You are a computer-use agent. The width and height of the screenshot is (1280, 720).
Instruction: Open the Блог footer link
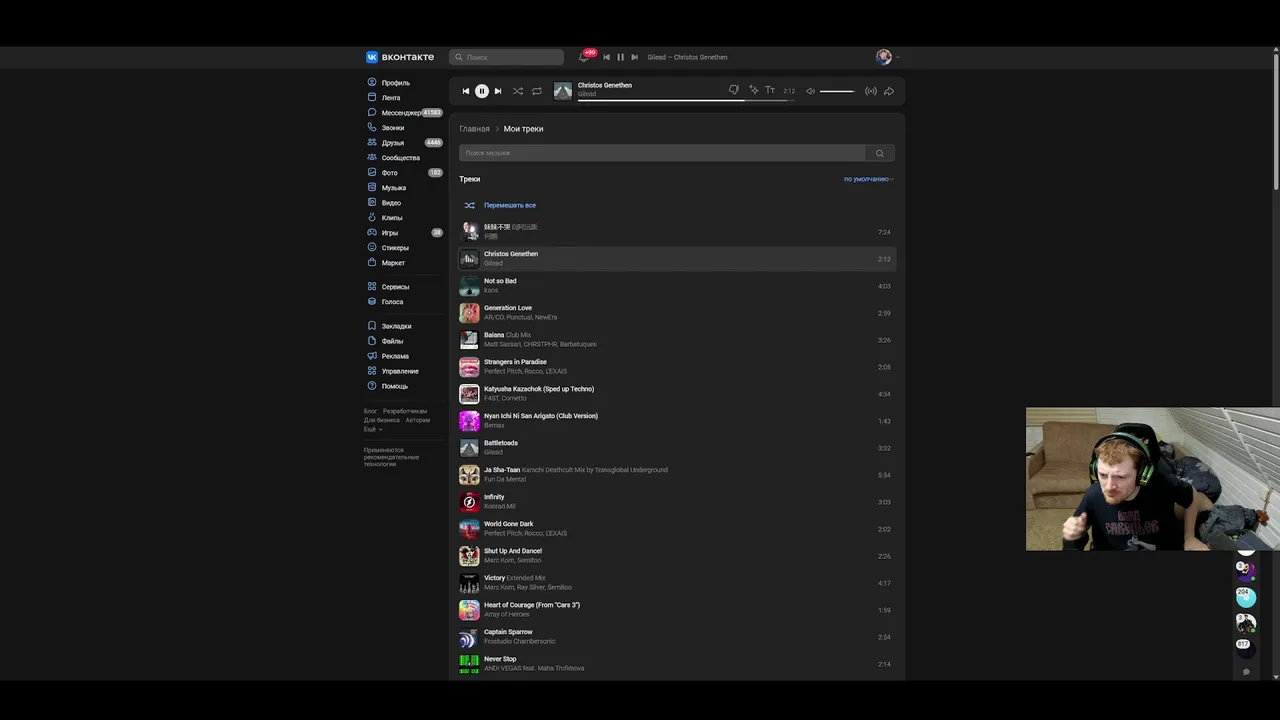click(x=370, y=411)
